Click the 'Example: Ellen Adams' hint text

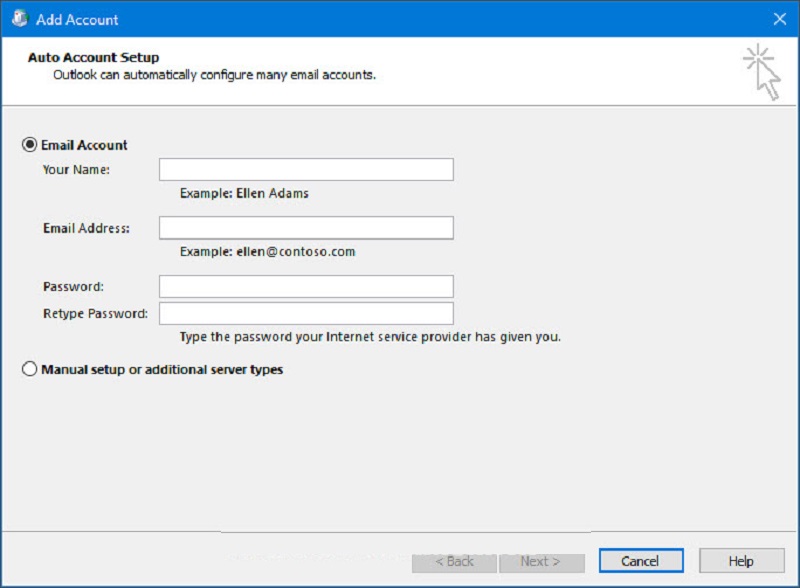click(244, 193)
